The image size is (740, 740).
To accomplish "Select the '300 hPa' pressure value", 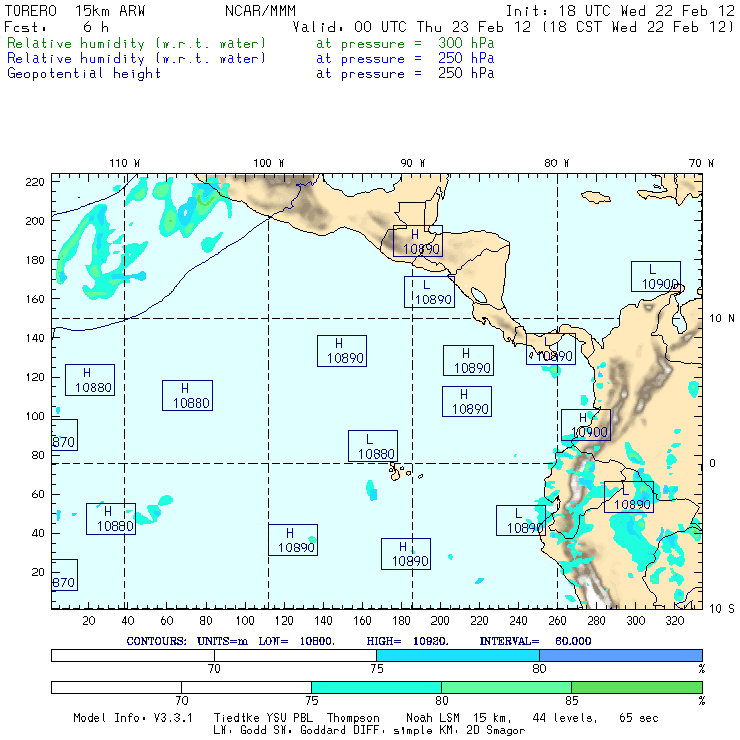I will click(466, 43).
